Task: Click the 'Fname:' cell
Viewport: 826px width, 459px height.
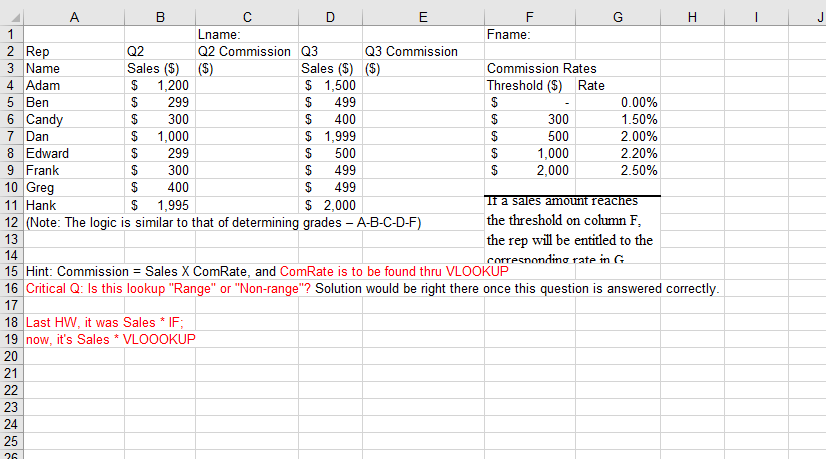Action: pyautogui.click(x=530, y=35)
